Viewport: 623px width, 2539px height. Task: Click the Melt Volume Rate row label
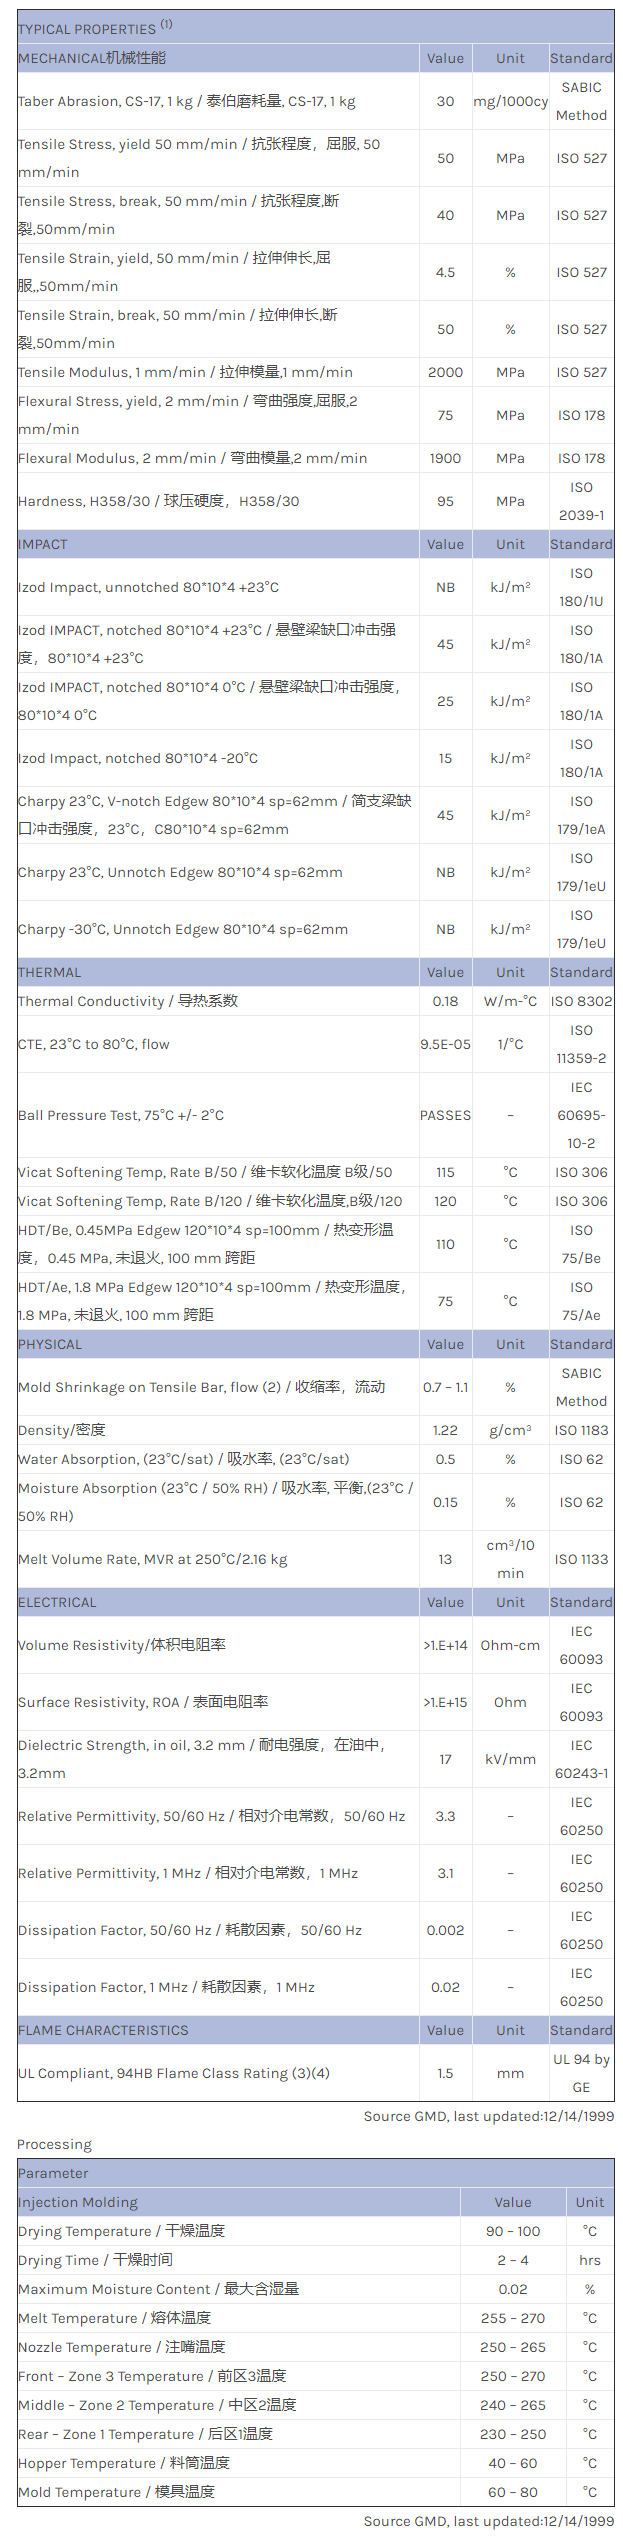point(152,1559)
